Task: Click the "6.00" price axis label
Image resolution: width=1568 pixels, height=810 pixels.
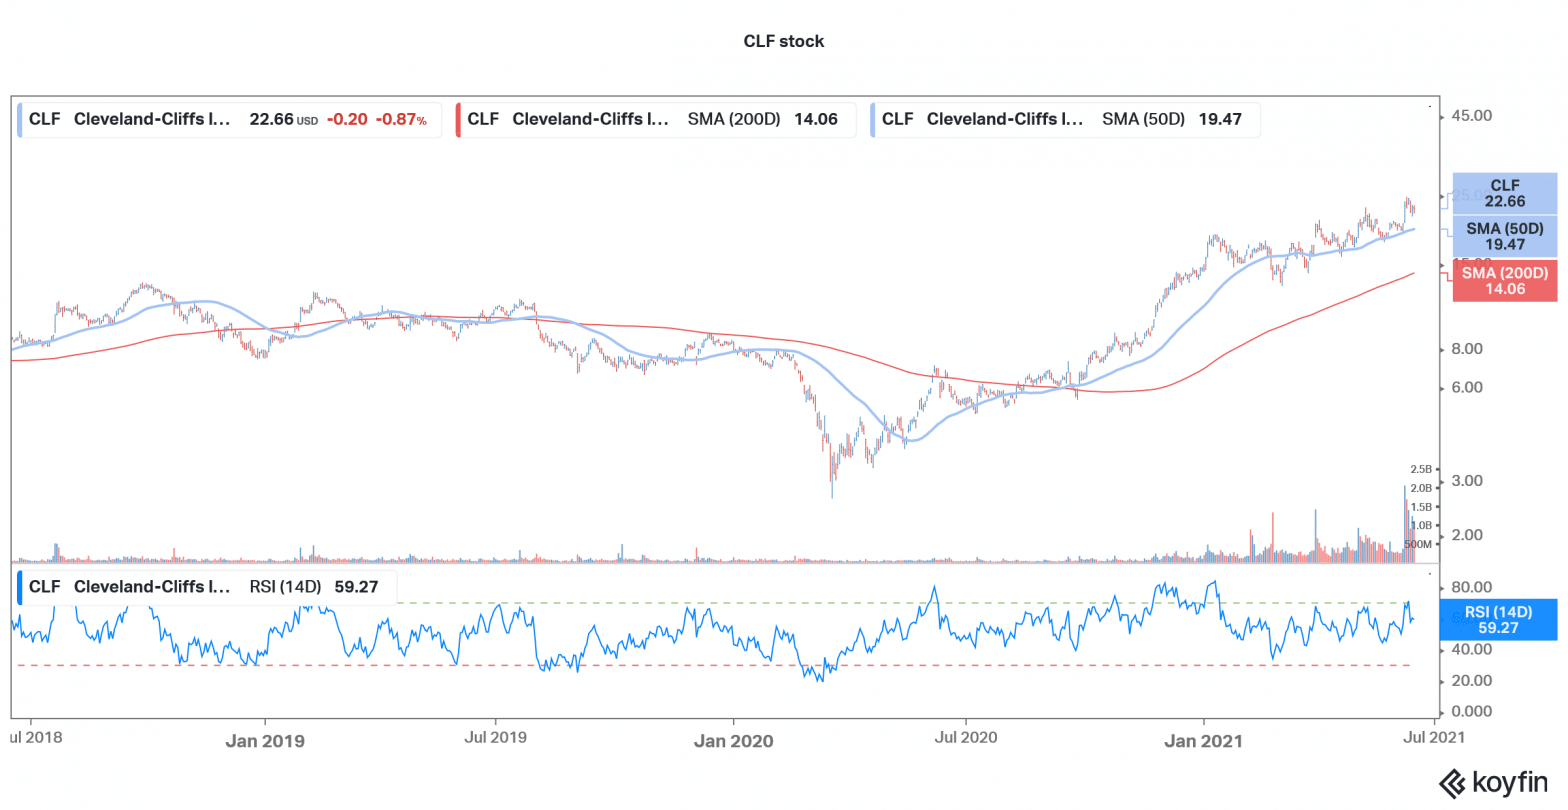Action: [1467, 388]
